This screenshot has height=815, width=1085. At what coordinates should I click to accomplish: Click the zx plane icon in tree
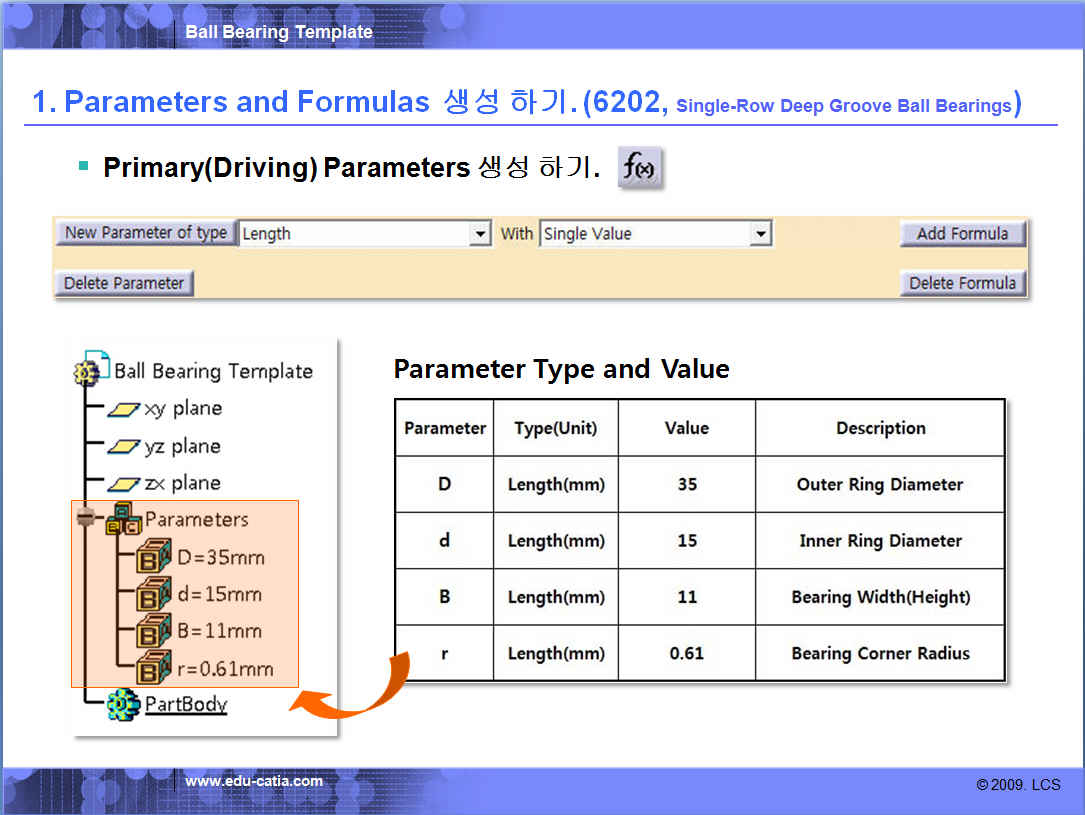point(124,484)
